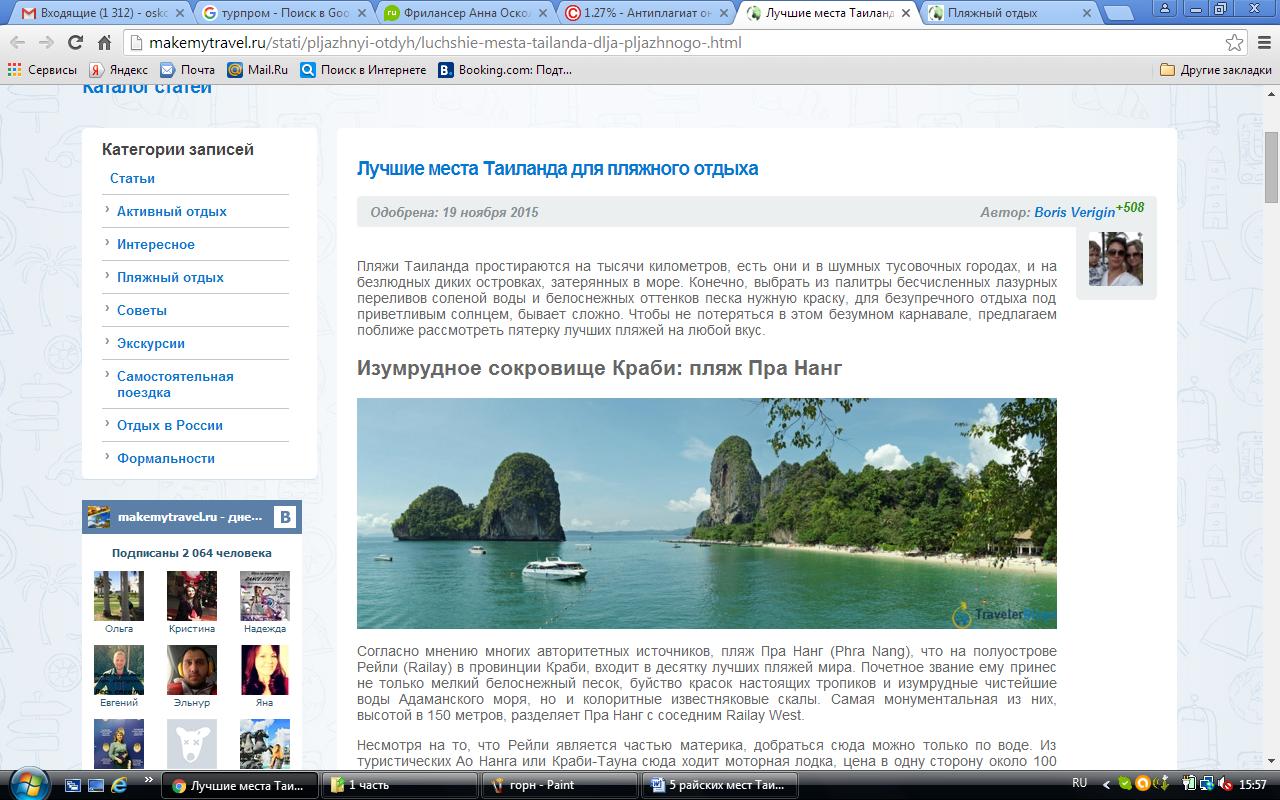1280x800 pixels.
Task: Show hidden tray icons arrow
Action: point(1107,784)
